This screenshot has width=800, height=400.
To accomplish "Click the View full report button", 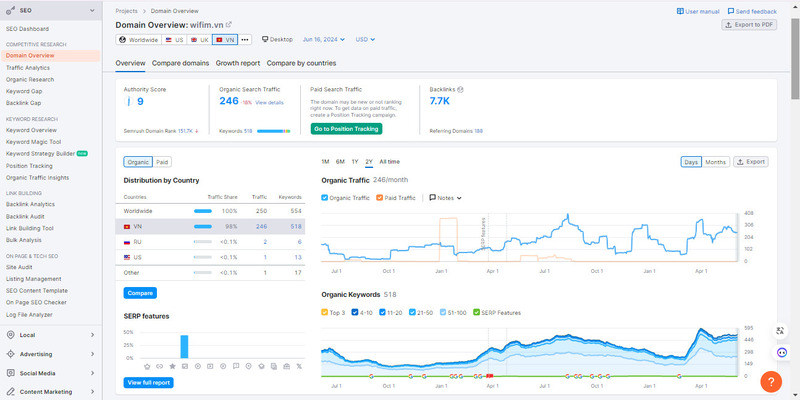I will tap(146, 383).
